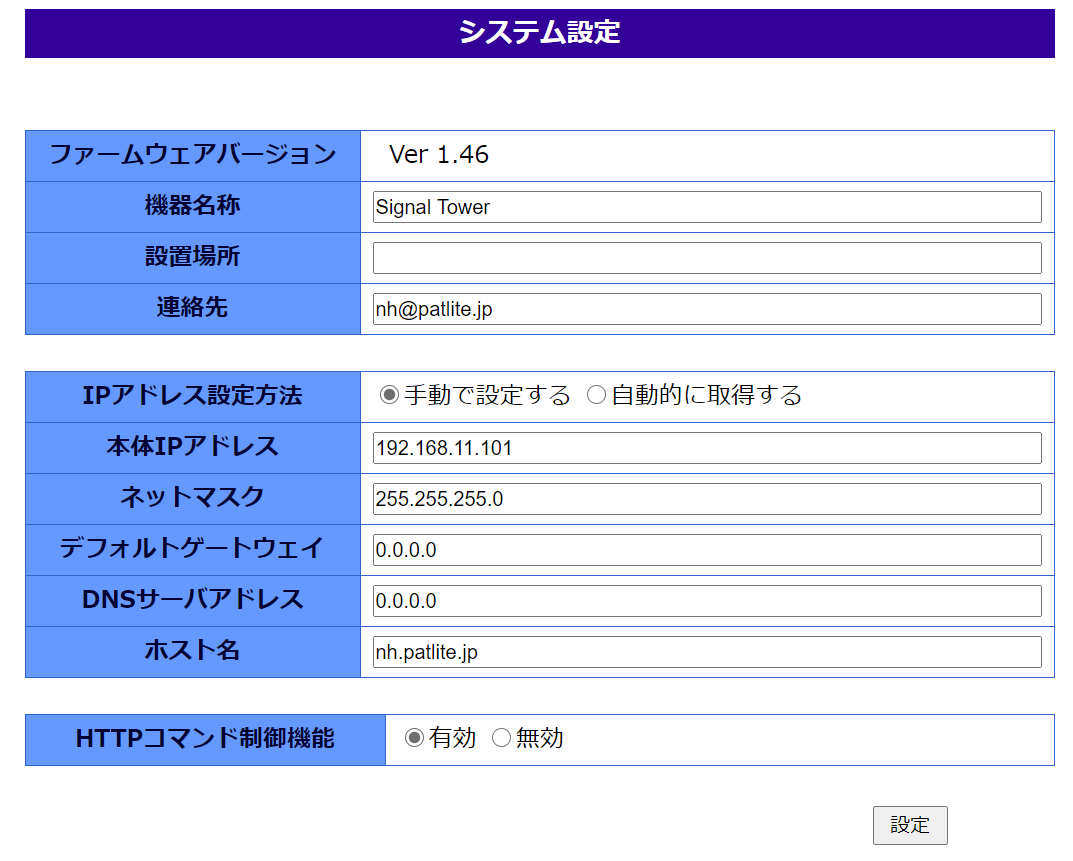This screenshot has height=861, width=1073.
Task: Select the 手動で設定する radio button
Action: click(x=389, y=395)
